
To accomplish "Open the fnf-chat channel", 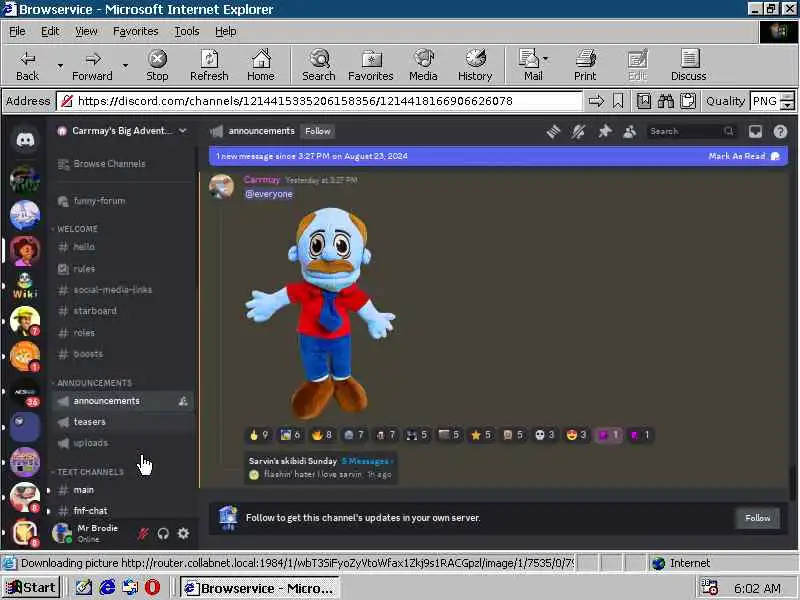I will [121, 510].
